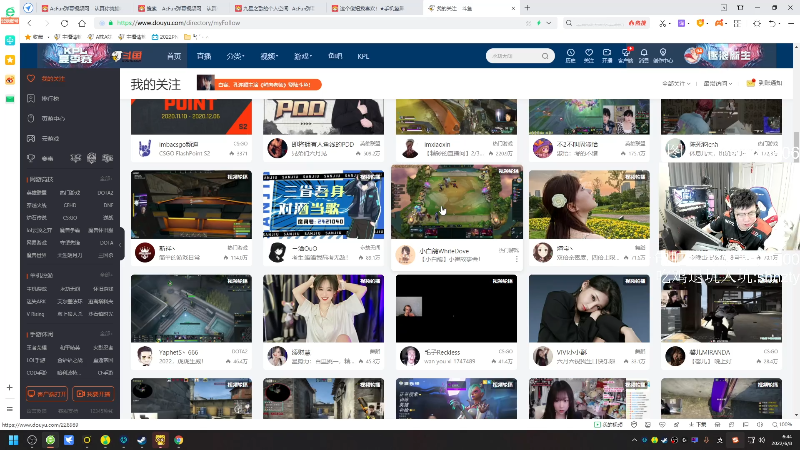This screenshot has height=450, width=800.
Task: Click three-dot menu on hovered stream card
Action: (x=516, y=259)
